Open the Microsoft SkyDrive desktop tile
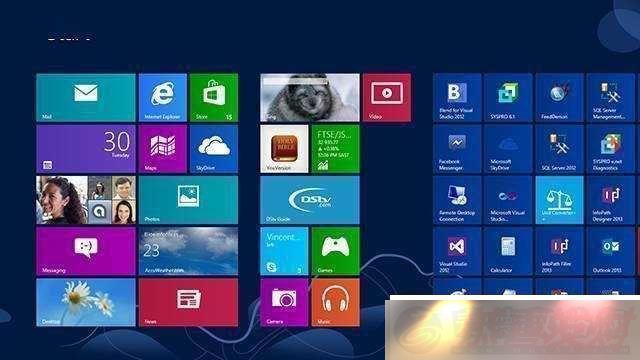Image resolution: width=640 pixels, height=360 pixels. coord(508,149)
